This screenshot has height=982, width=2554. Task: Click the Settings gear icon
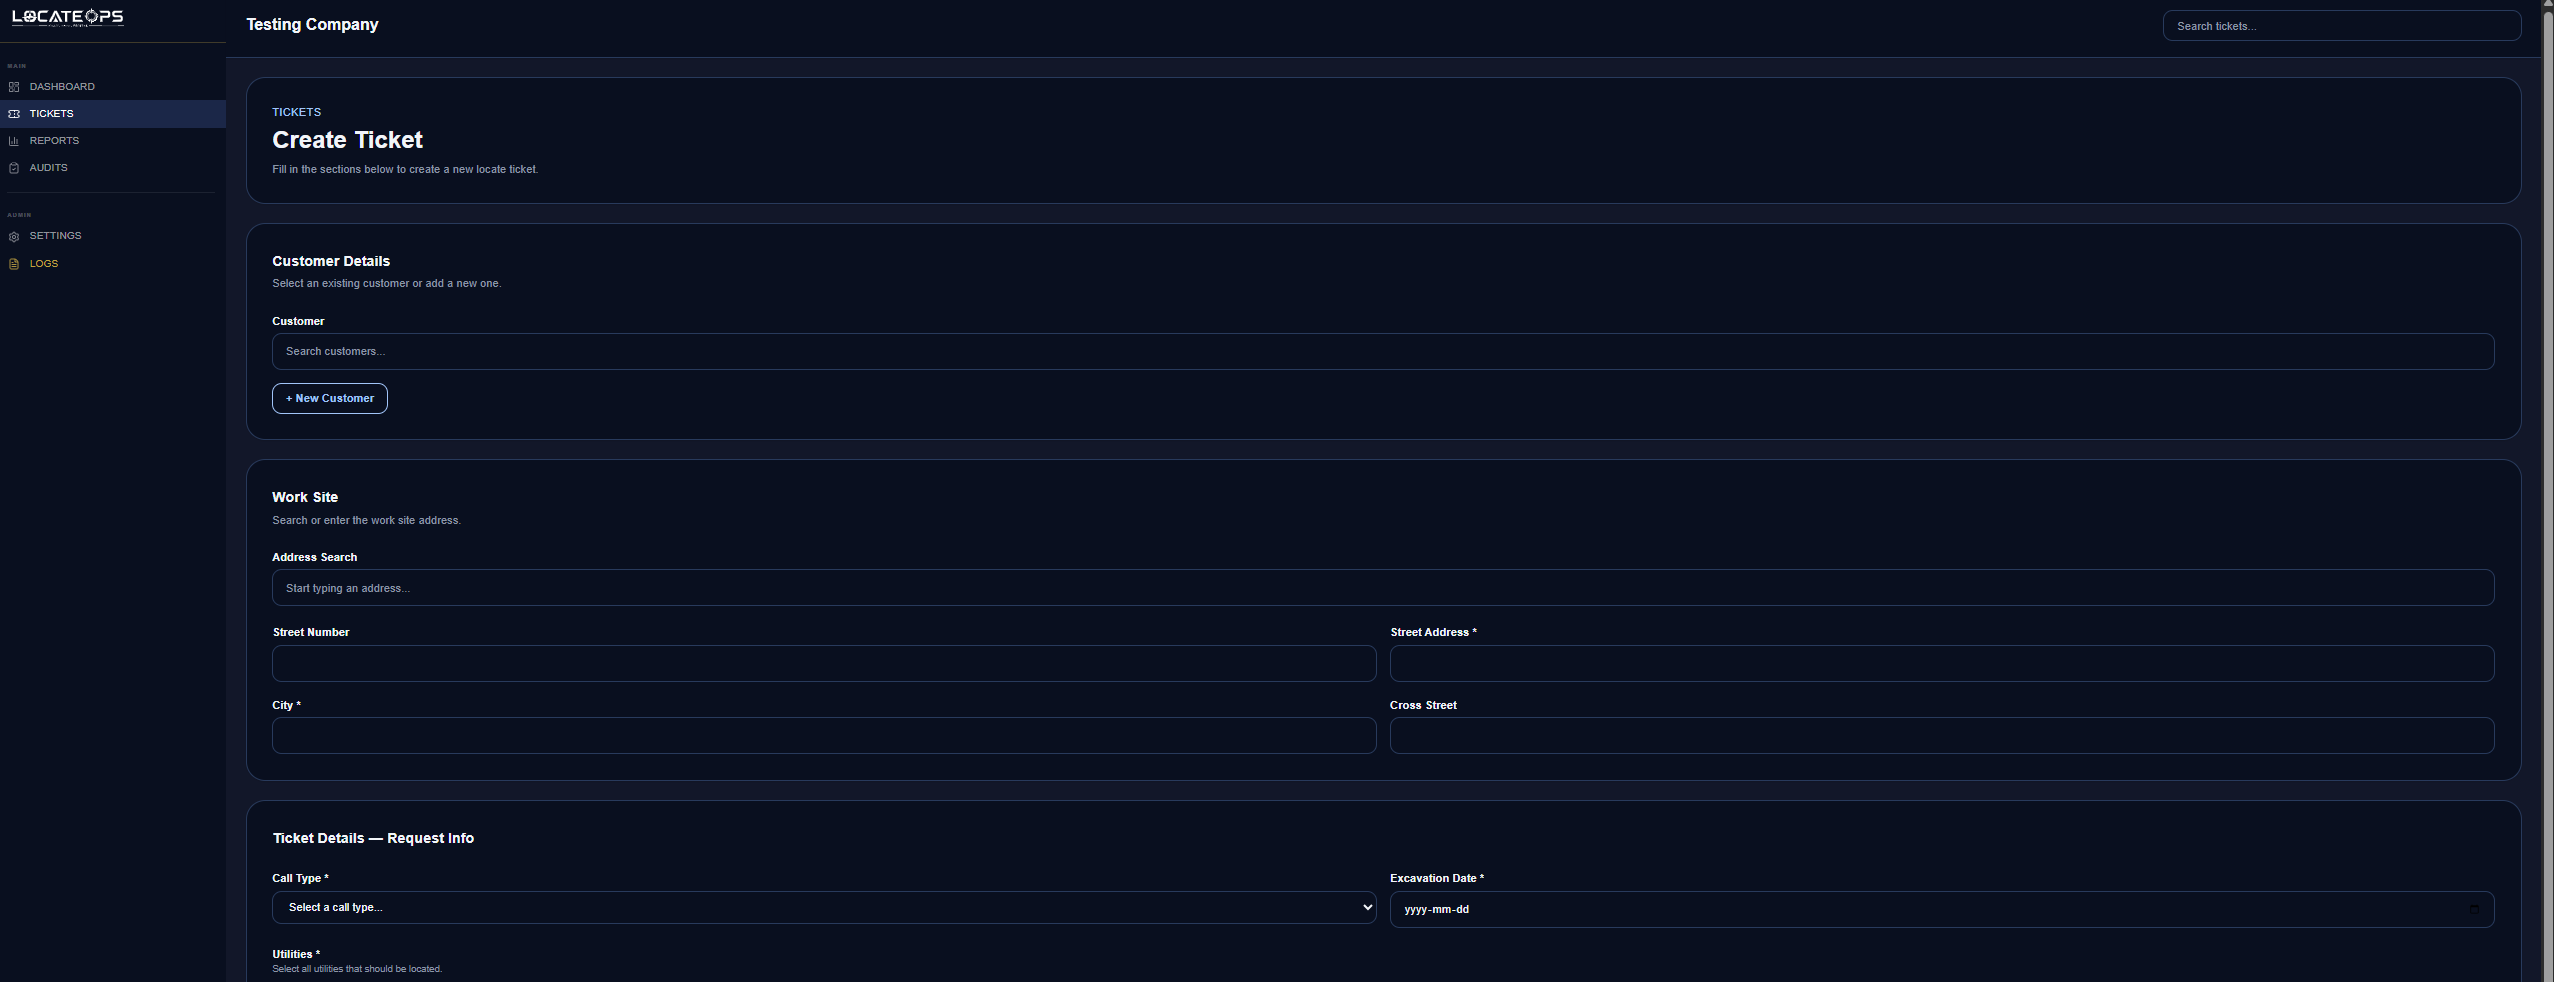[x=14, y=237]
